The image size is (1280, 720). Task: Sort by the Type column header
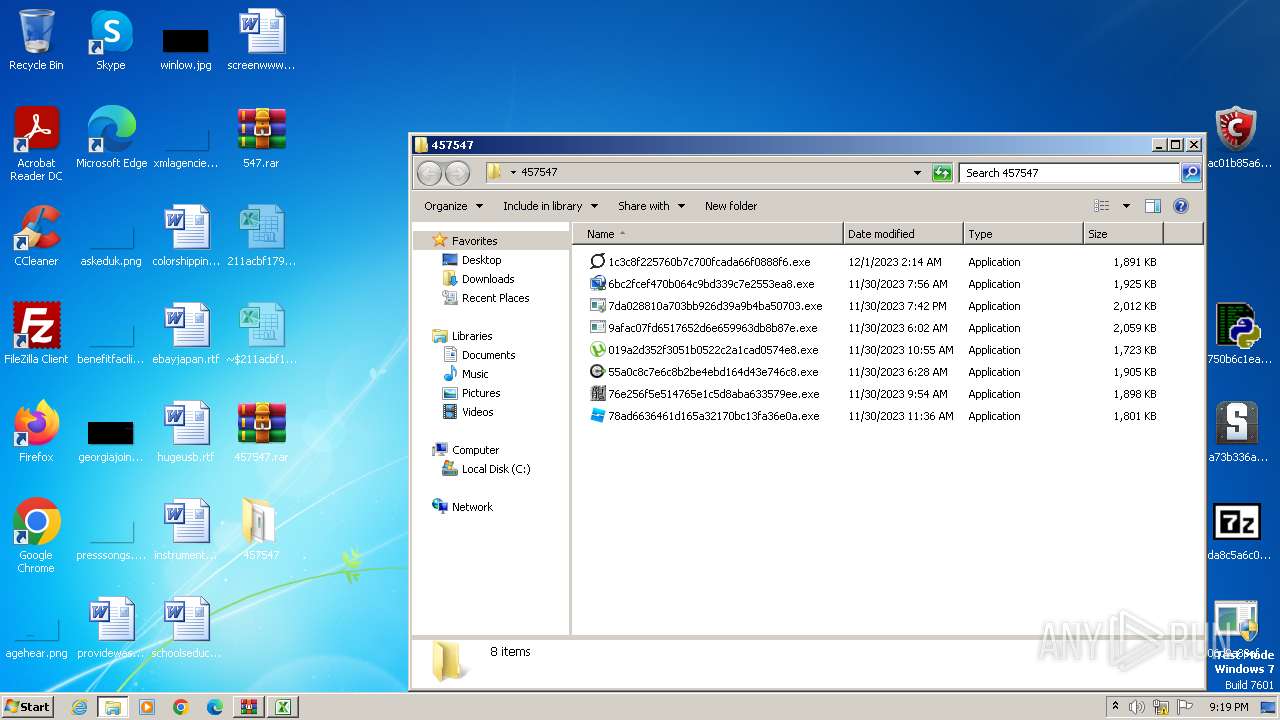click(x=1023, y=234)
